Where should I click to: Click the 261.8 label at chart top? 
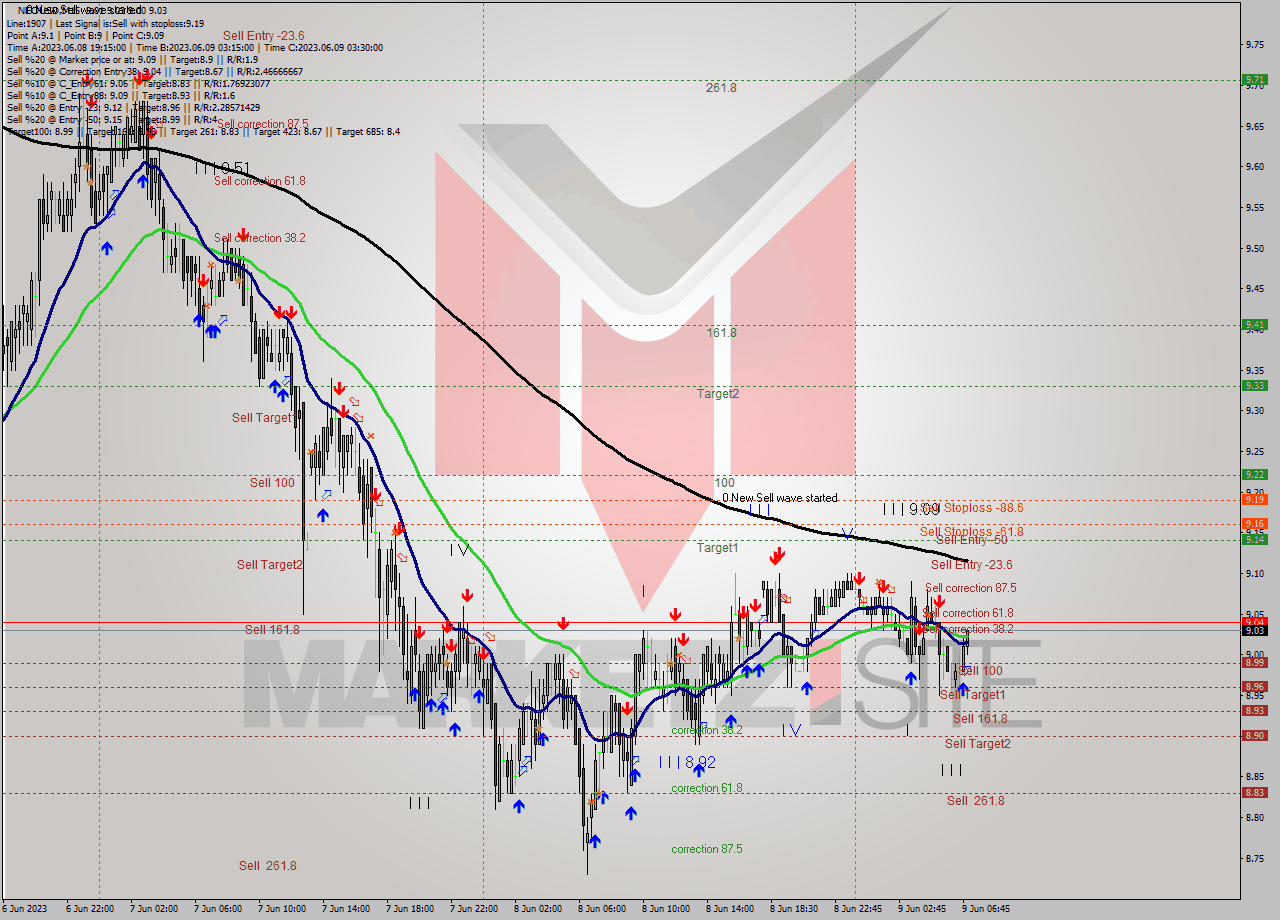click(x=721, y=88)
